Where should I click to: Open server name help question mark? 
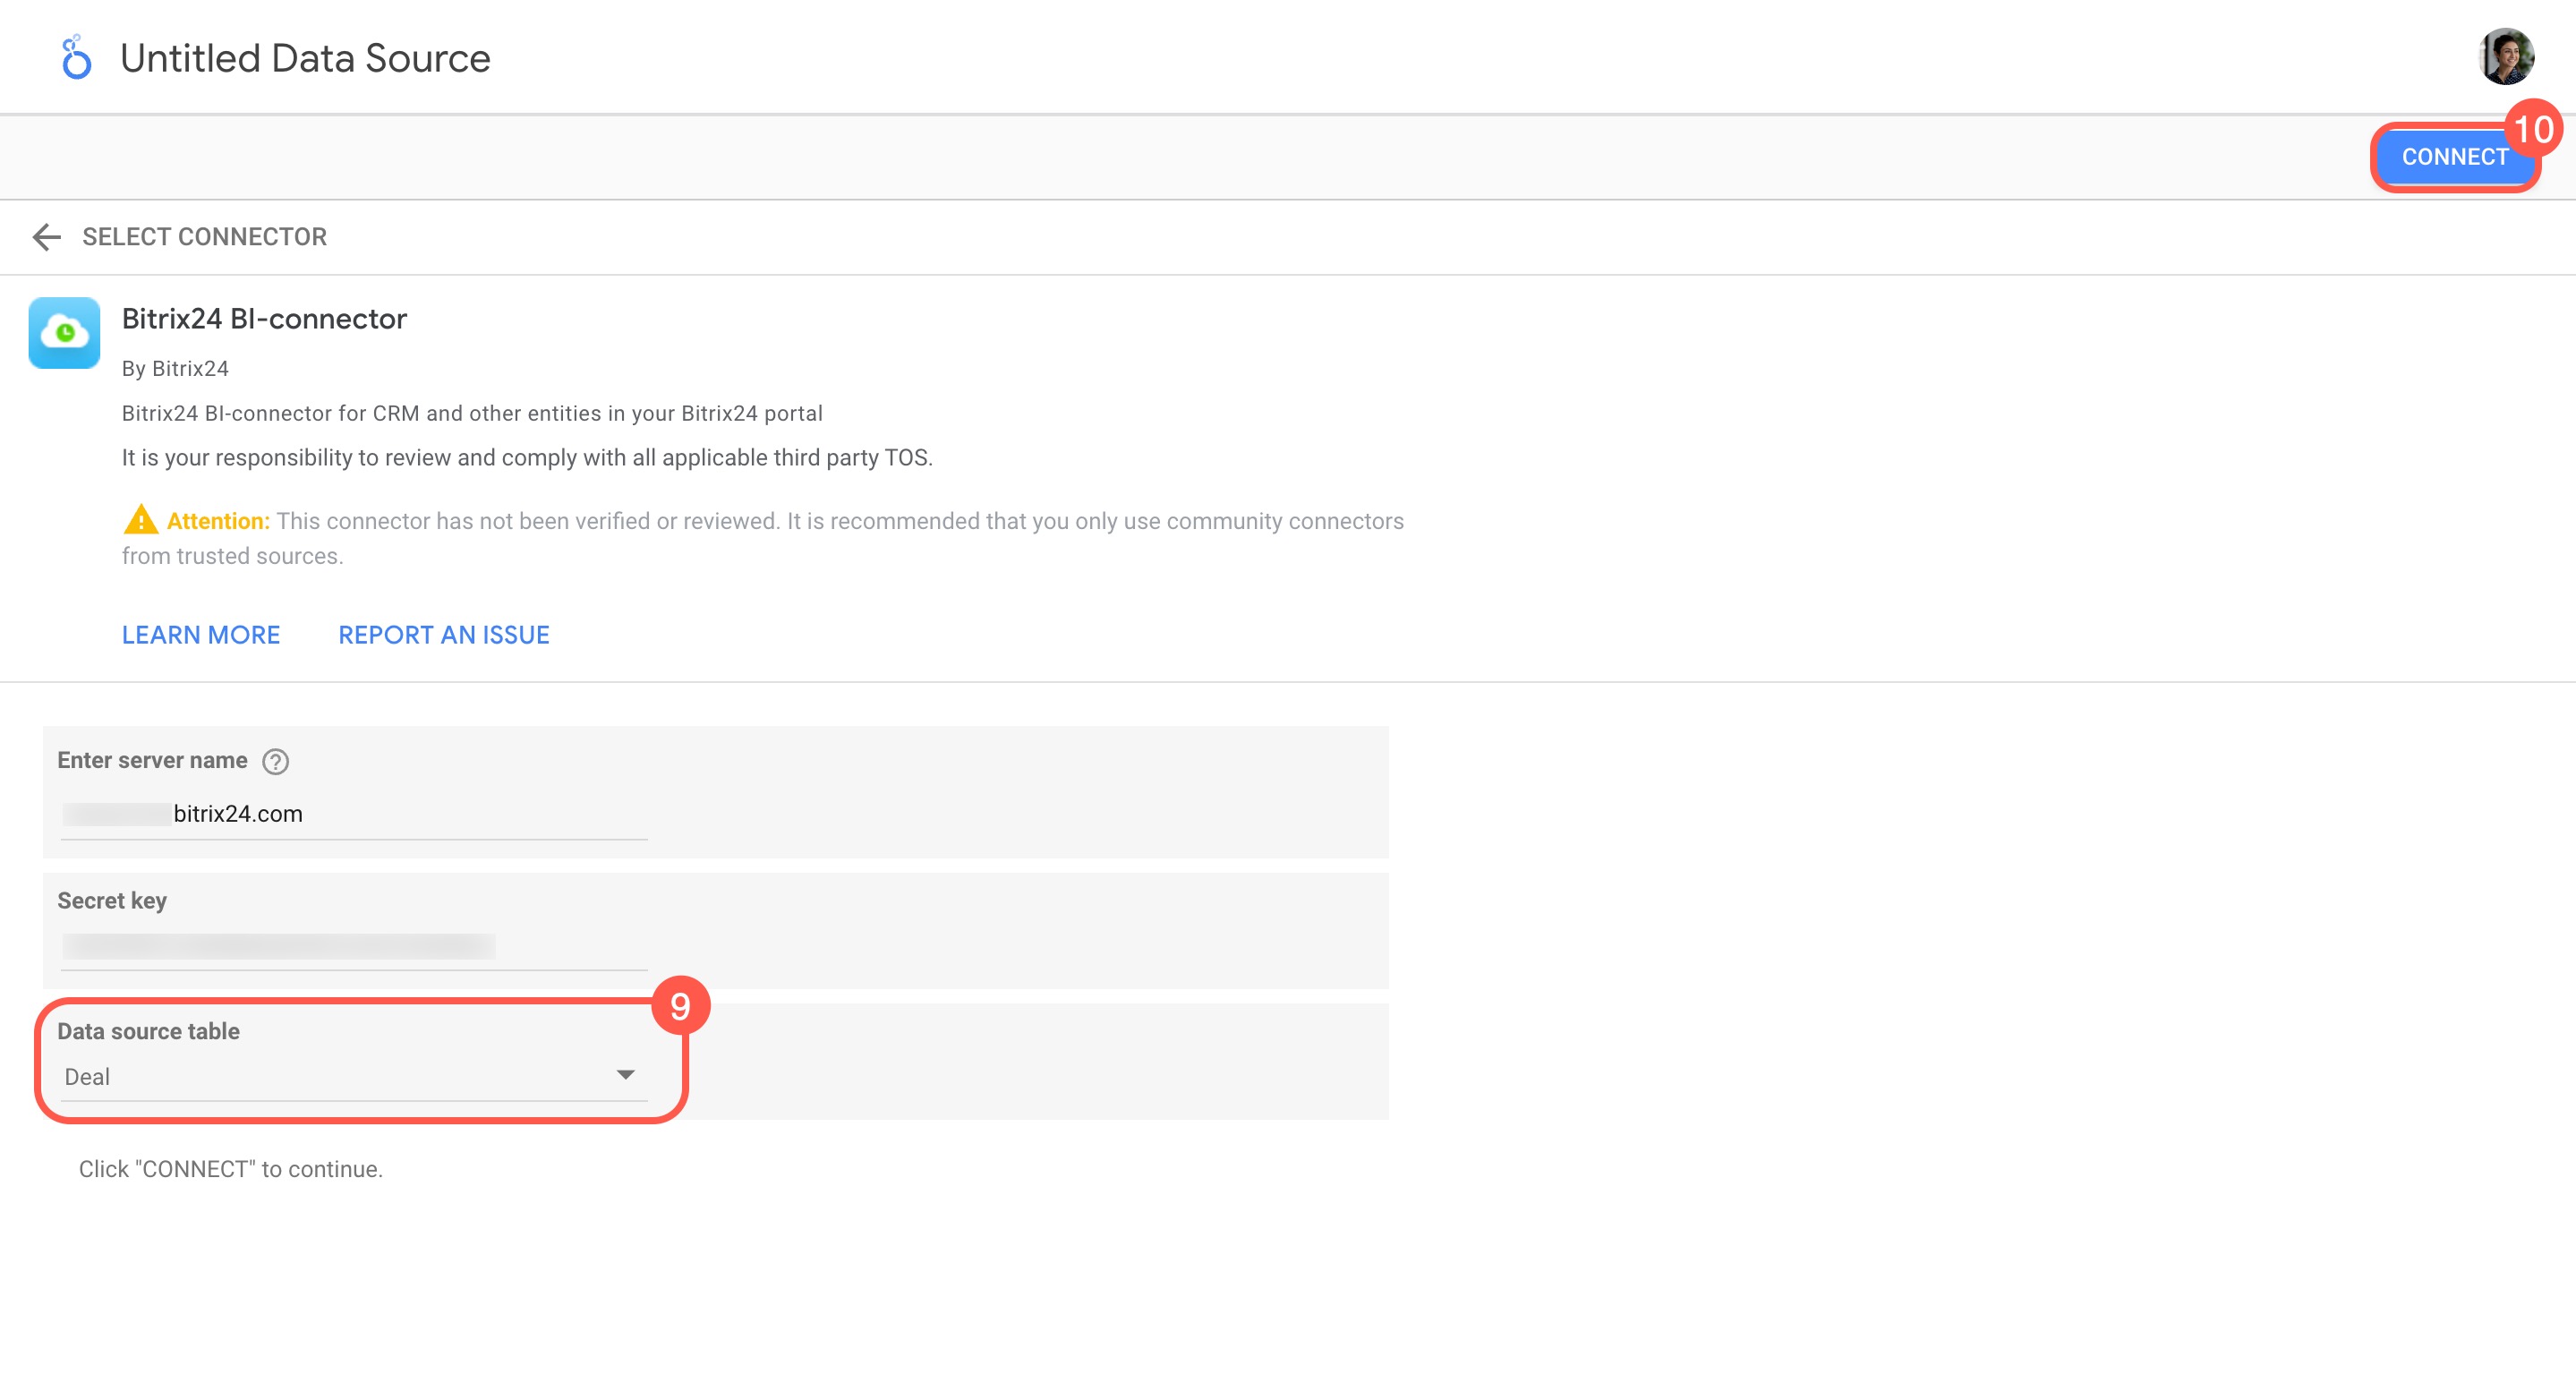click(275, 762)
